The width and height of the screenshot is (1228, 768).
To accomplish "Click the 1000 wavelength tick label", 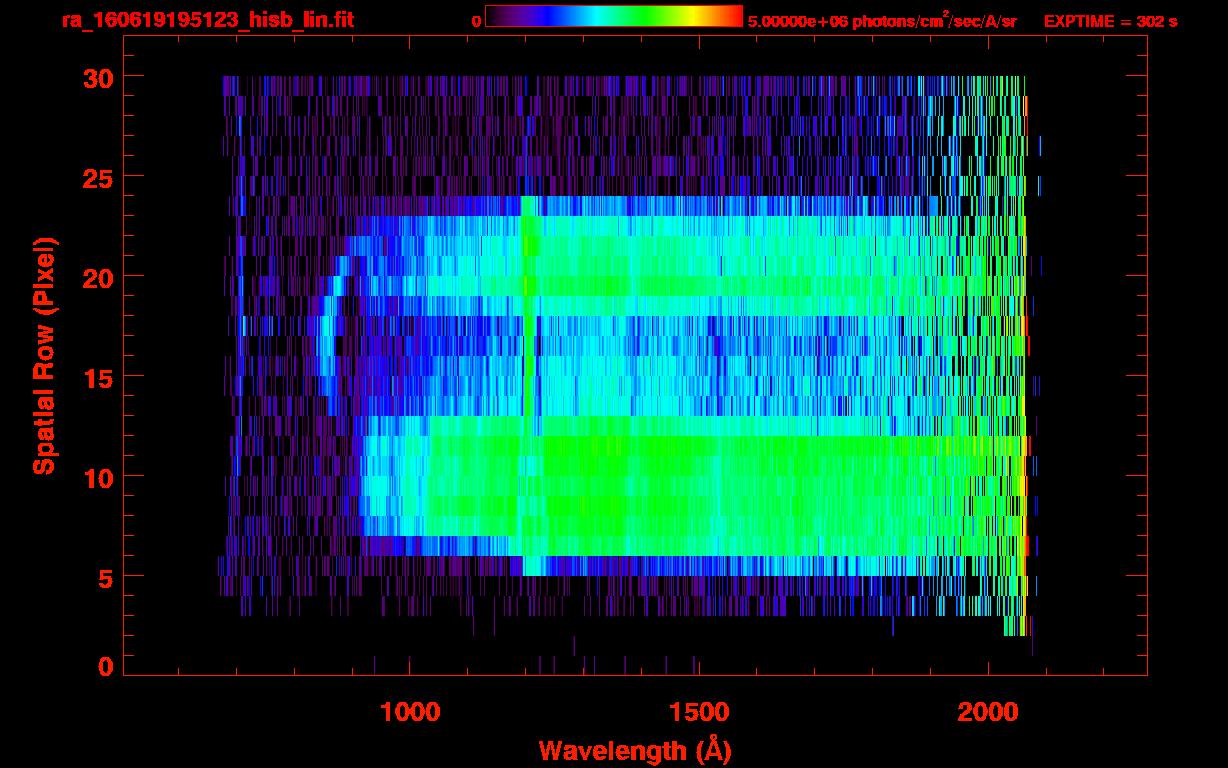I will coord(409,711).
